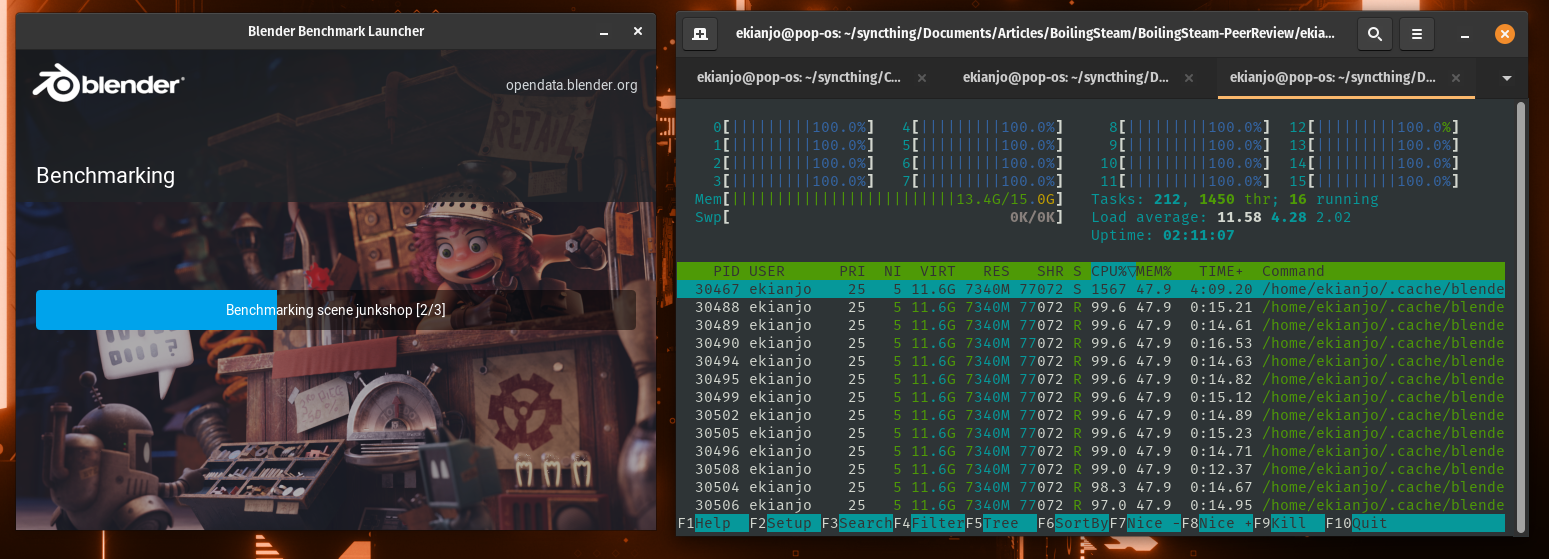The image size is (1549, 559).
Task: Minimize the Blender Benchmark Launcher window
Action: (604, 32)
